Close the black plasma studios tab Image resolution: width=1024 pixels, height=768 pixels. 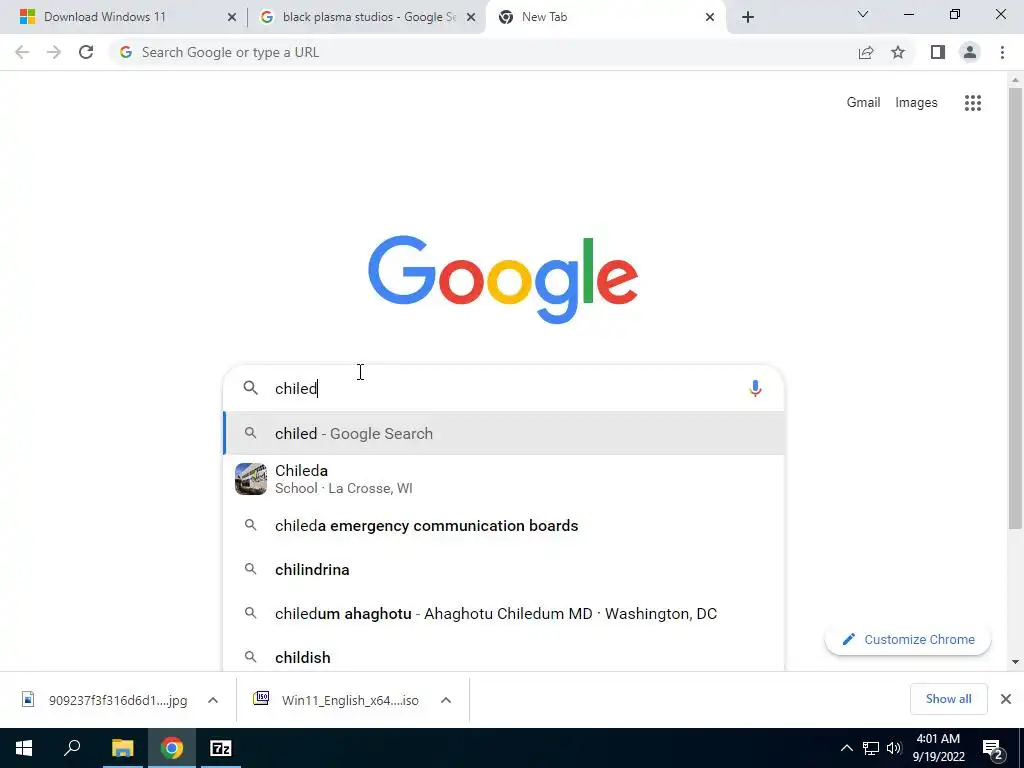click(x=471, y=17)
